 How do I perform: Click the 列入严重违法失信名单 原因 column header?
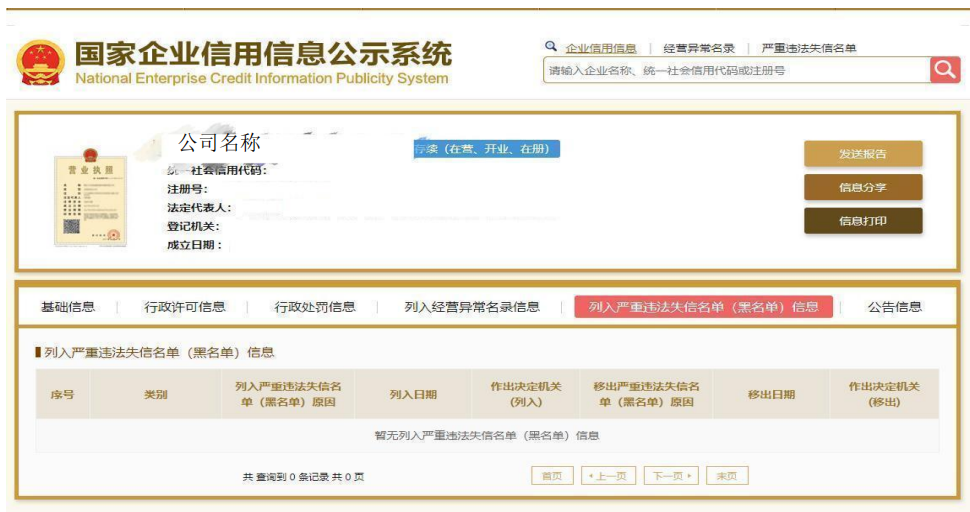pyautogui.click(x=288, y=395)
